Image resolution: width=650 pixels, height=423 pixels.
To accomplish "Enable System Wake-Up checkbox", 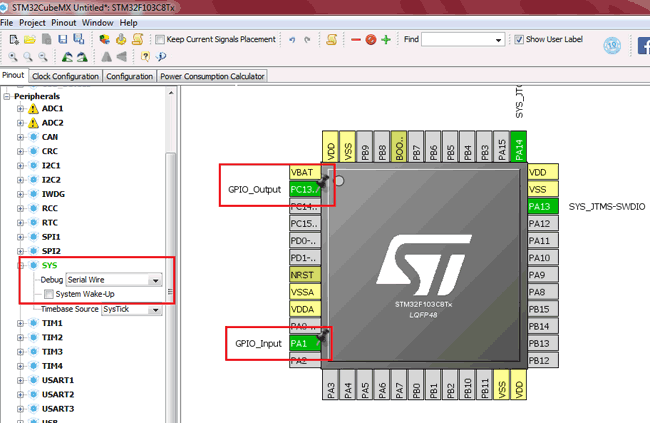I will pyautogui.click(x=49, y=294).
